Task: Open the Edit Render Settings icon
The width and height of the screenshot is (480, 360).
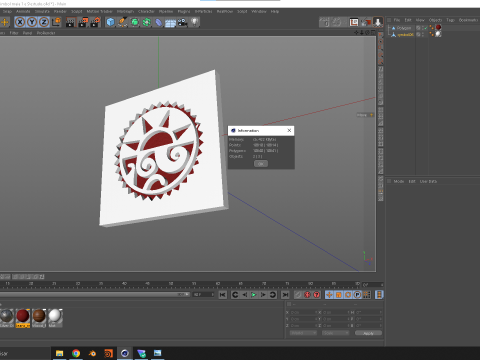Action: tap(95, 22)
